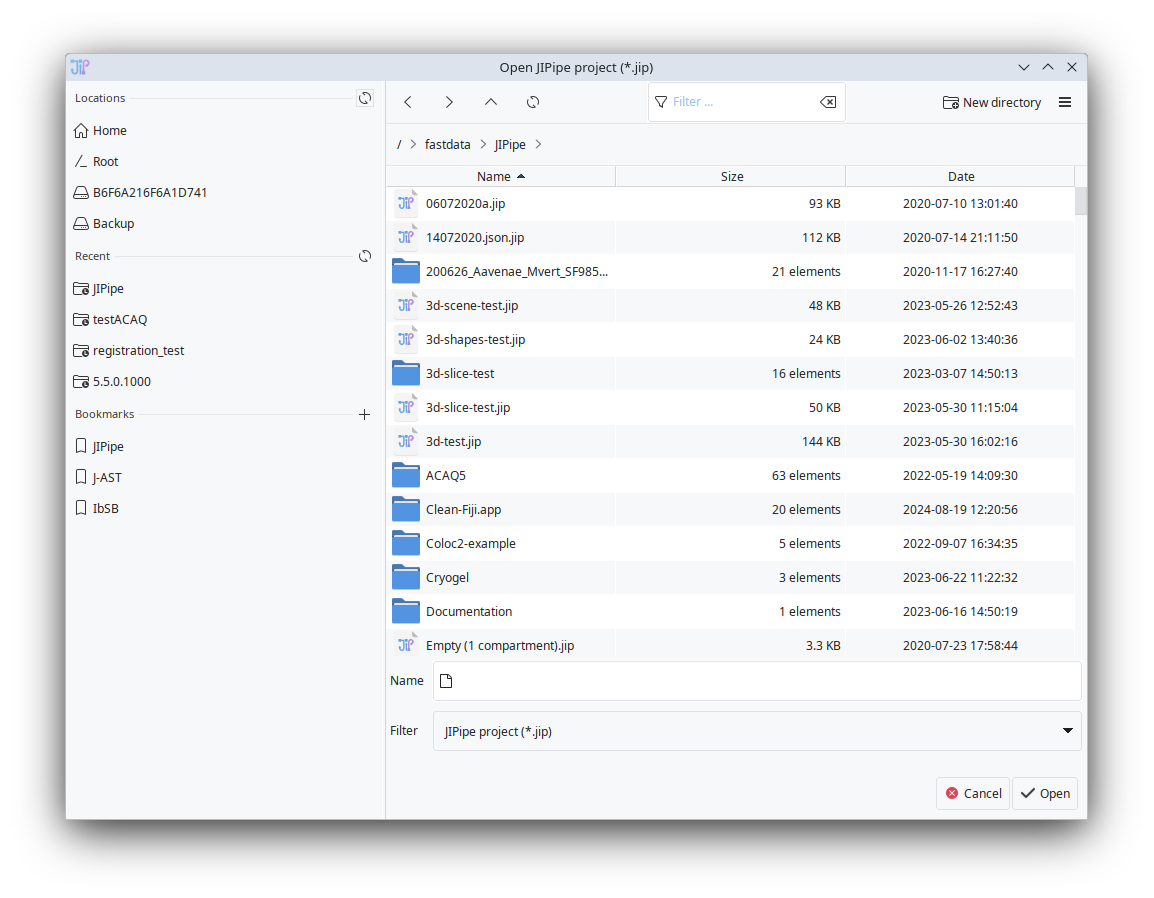Refresh the Locations list
The width and height of the screenshot is (1154, 898).
click(365, 98)
